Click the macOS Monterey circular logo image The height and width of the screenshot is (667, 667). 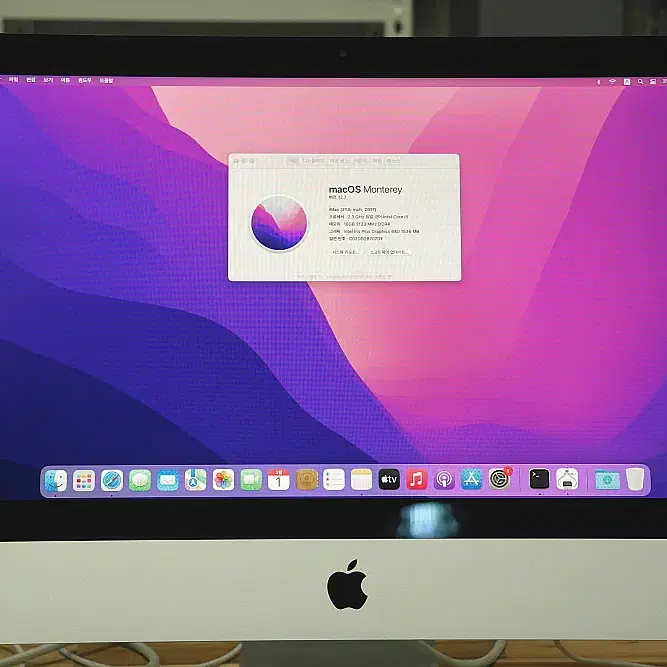pos(279,223)
